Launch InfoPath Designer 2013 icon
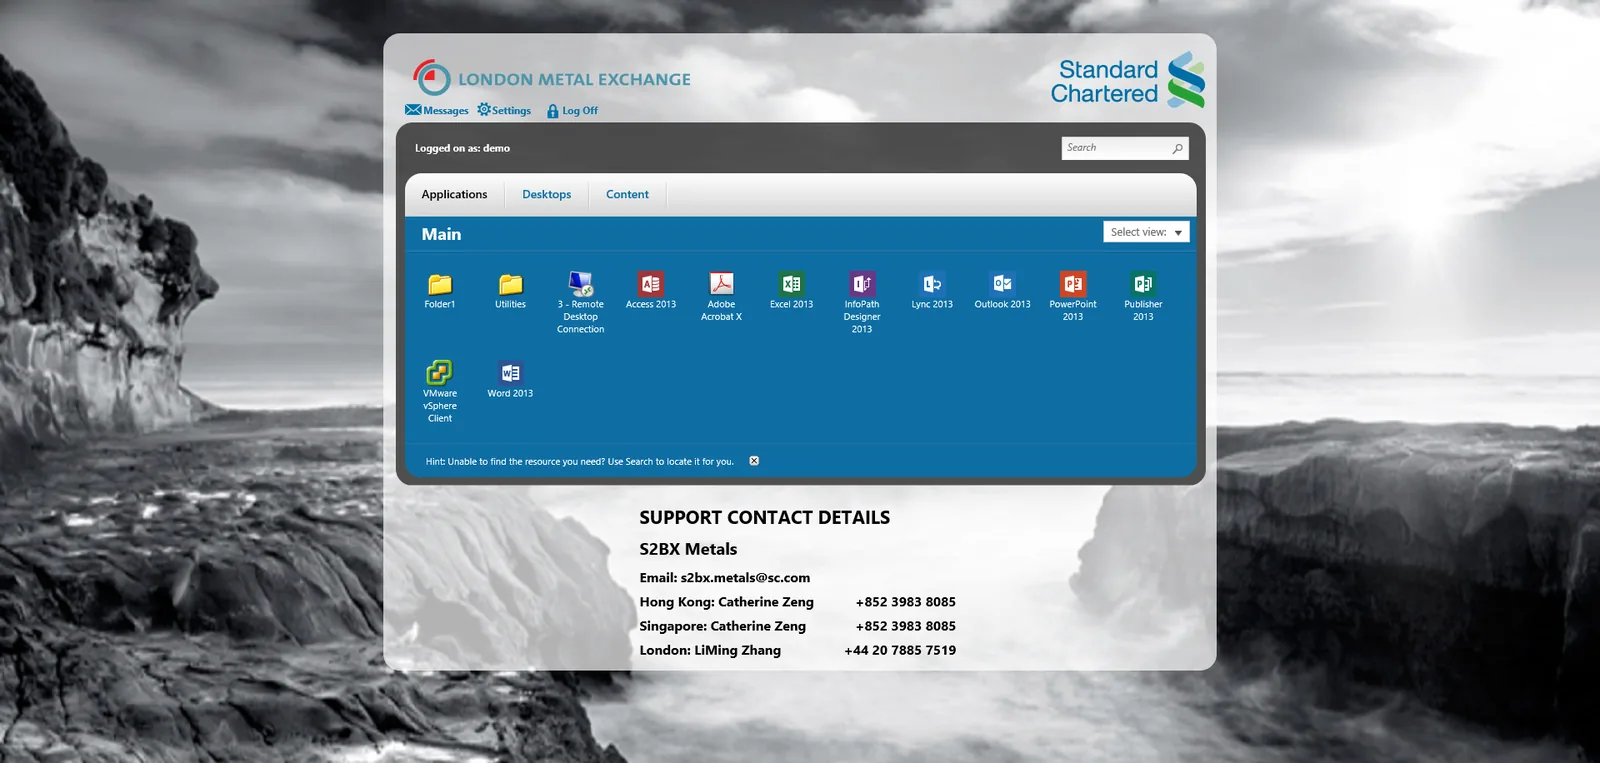This screenshot has width=1600, height=763. point(862,284)
